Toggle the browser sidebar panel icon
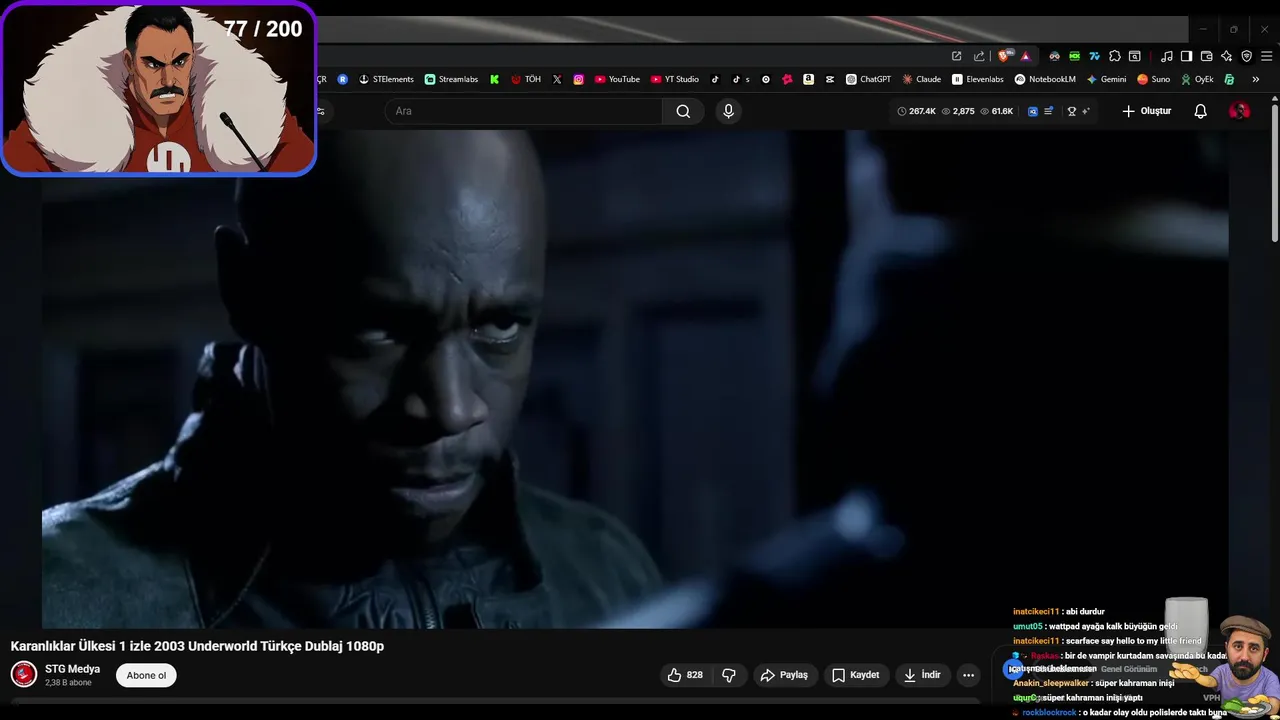The width and height of the screenshot is (1280, 720). (1186, 56)
